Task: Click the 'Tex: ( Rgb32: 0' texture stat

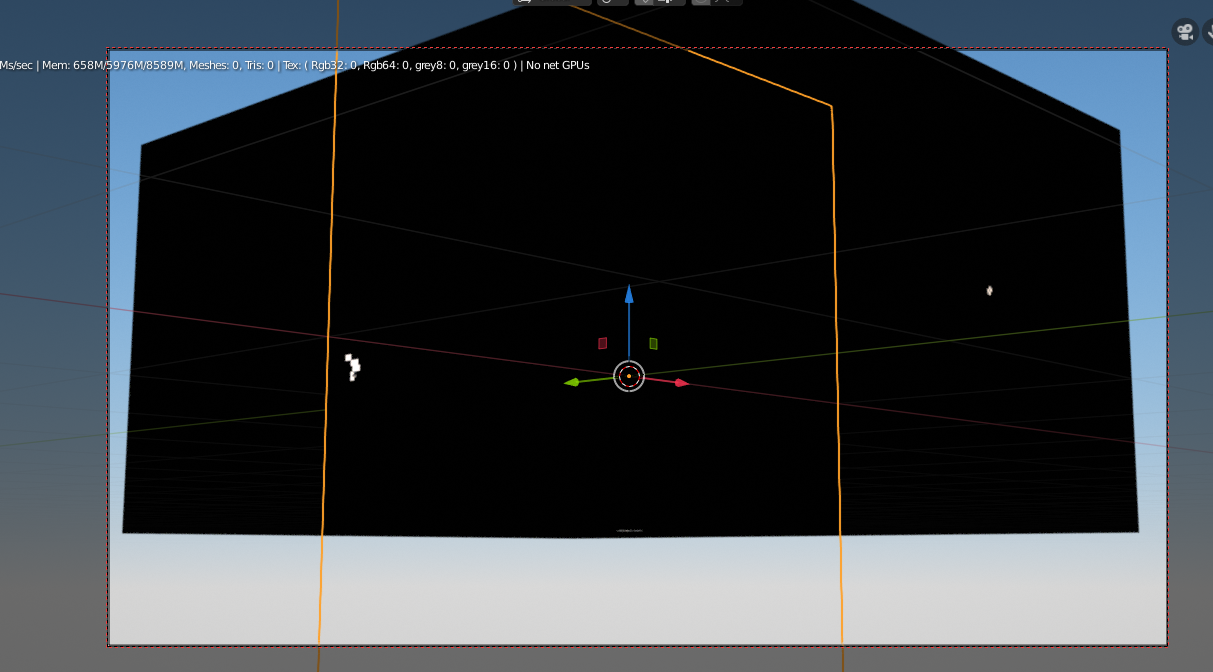Action: (x=321, y=65)
